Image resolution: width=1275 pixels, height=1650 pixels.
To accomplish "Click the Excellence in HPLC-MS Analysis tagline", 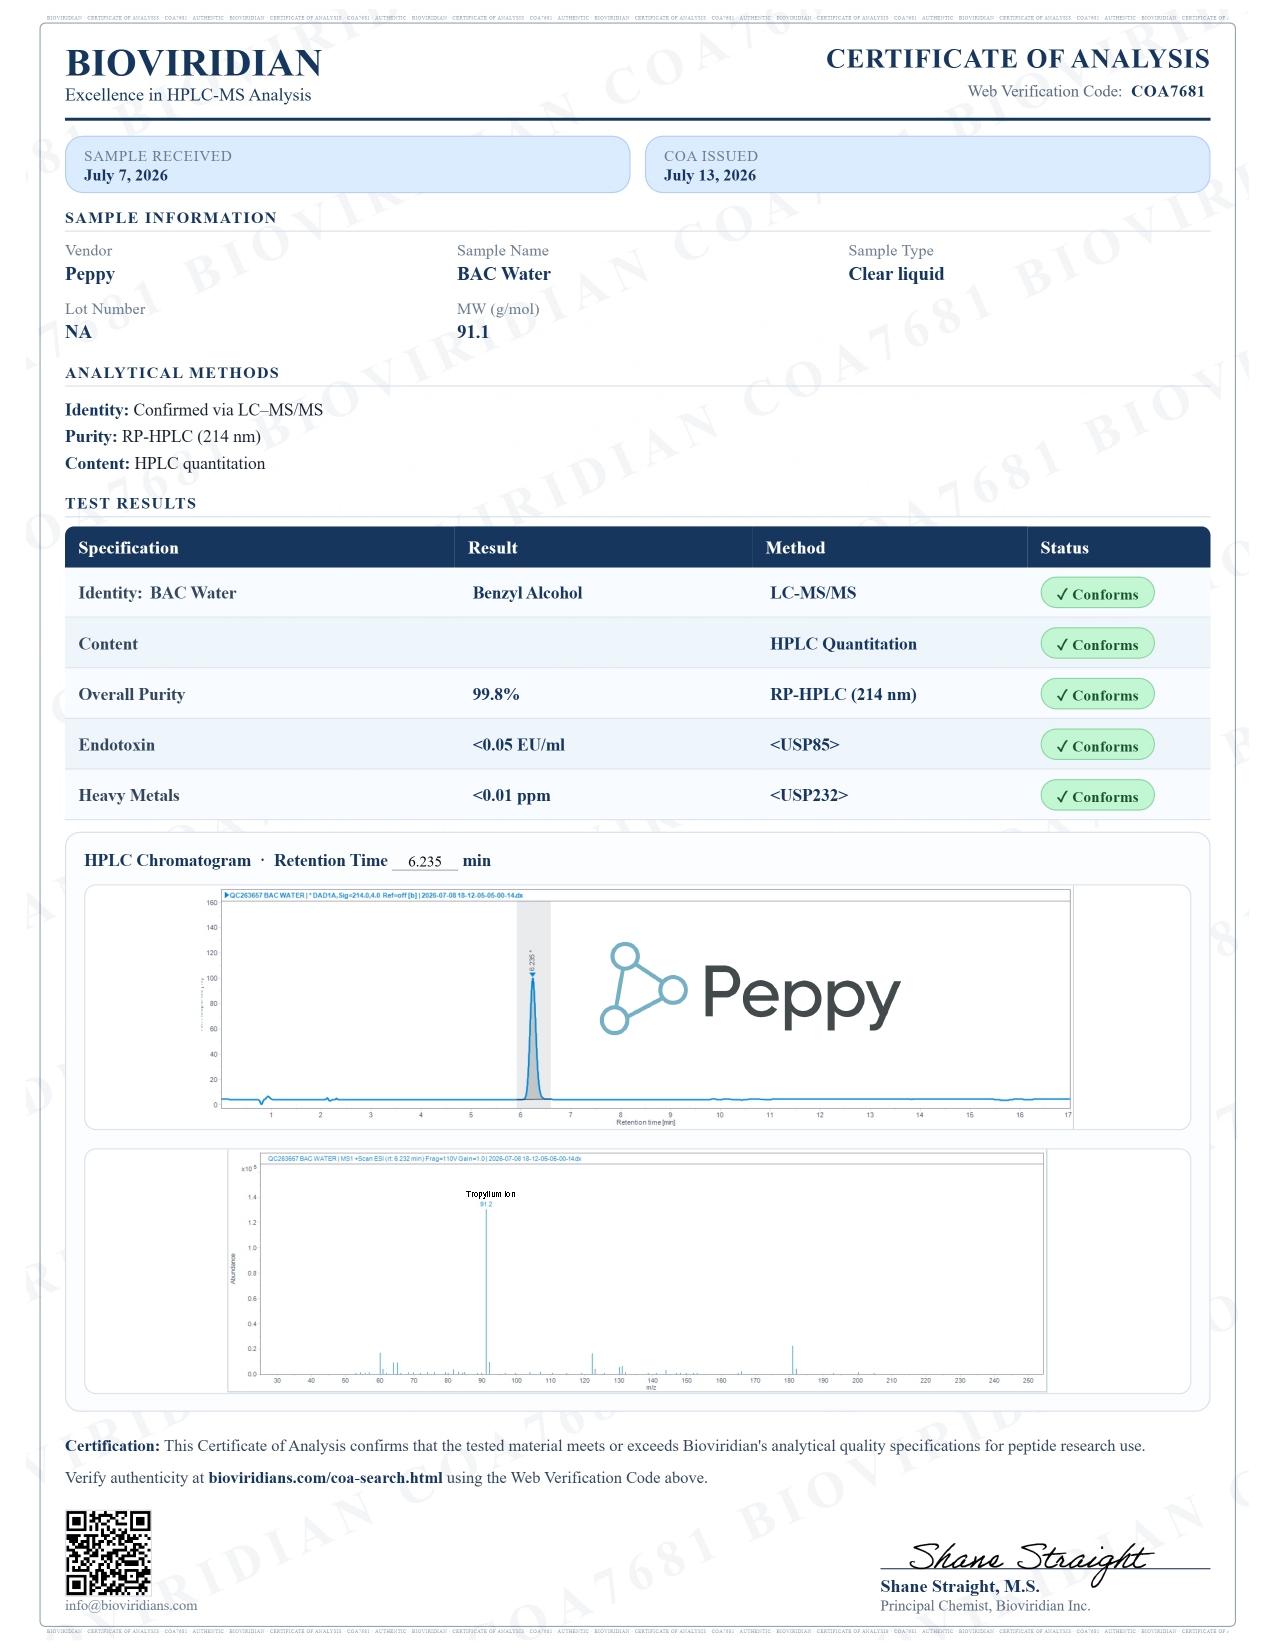I will point(188,95).
